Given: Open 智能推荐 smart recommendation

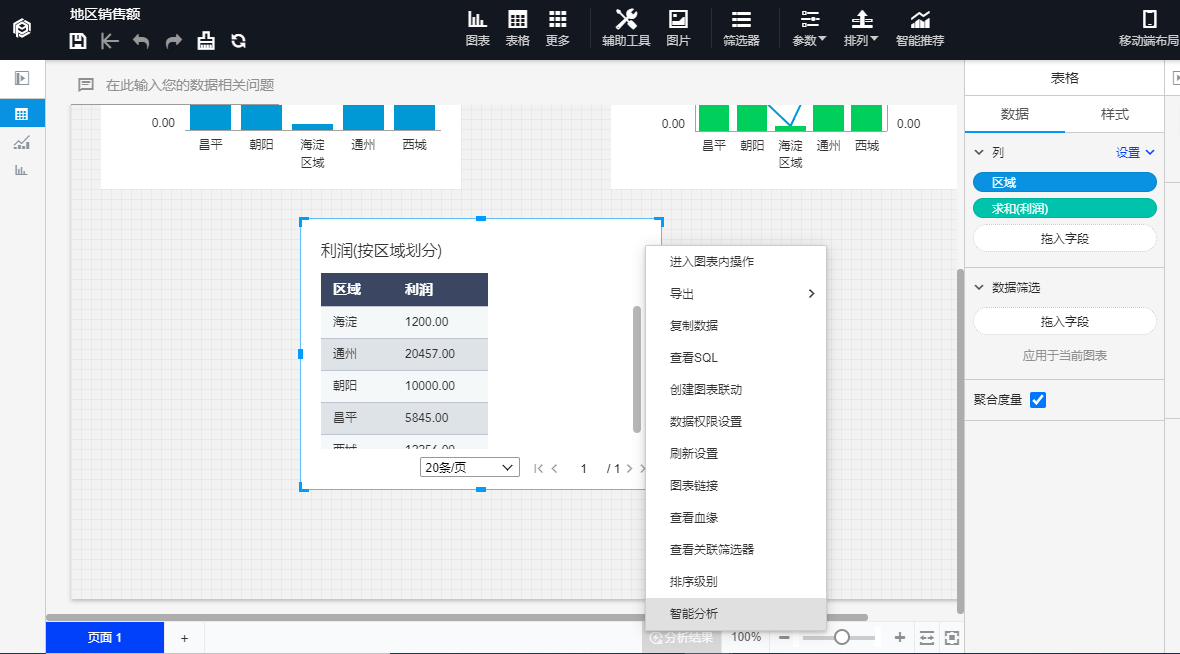Looking at the screenshot, I should point(919,28).
